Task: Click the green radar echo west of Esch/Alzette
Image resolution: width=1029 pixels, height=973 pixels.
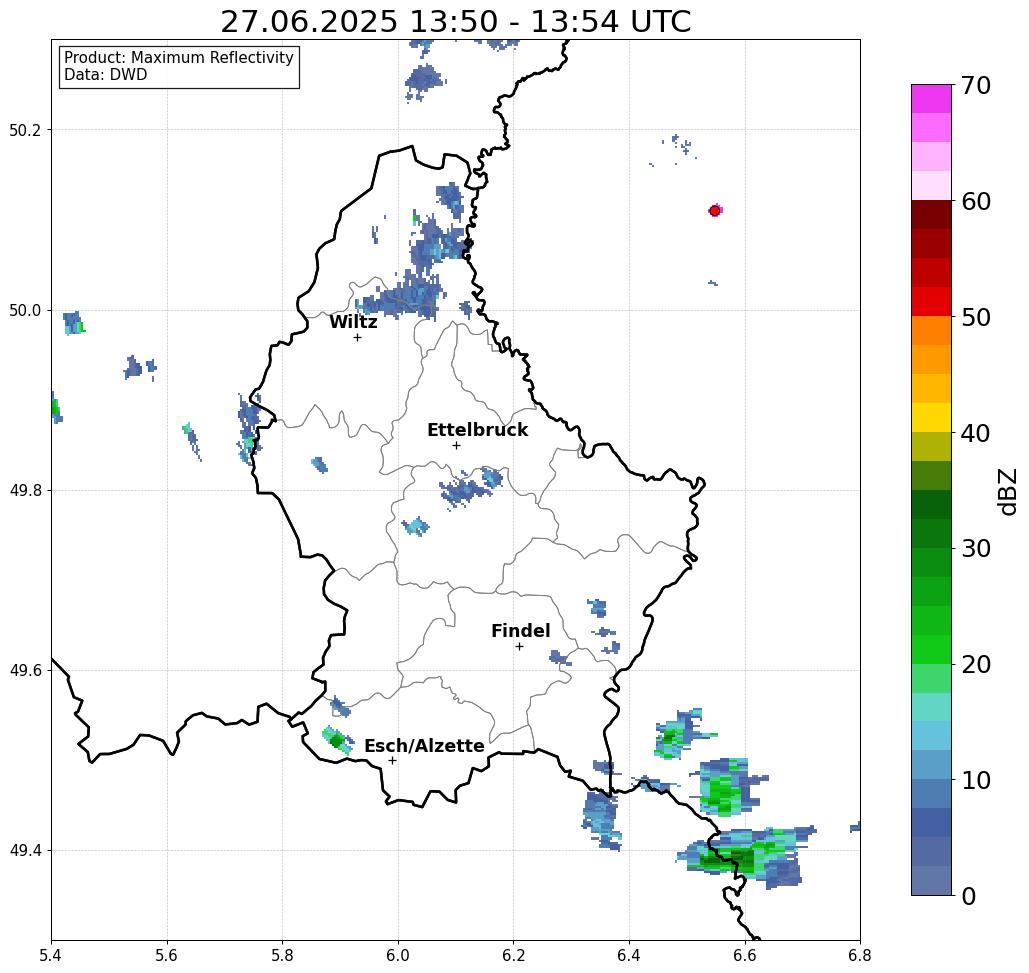Action: pyautogui.click(x=337, y=741)
